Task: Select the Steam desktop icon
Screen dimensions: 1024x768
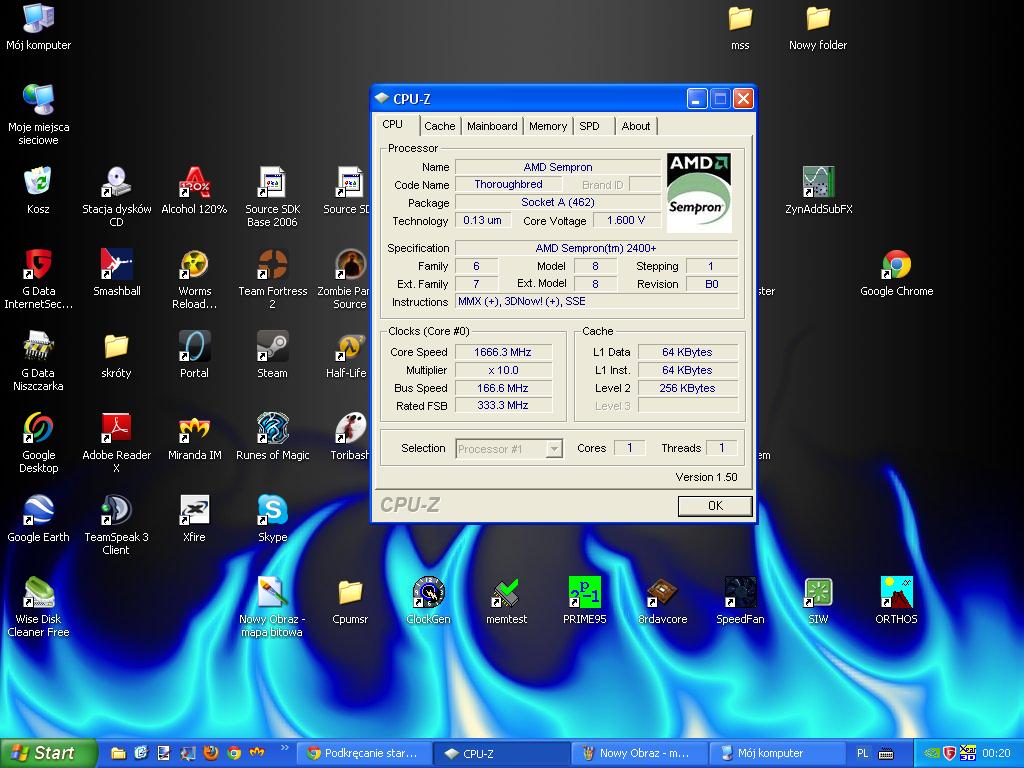Action: [272, 348]
